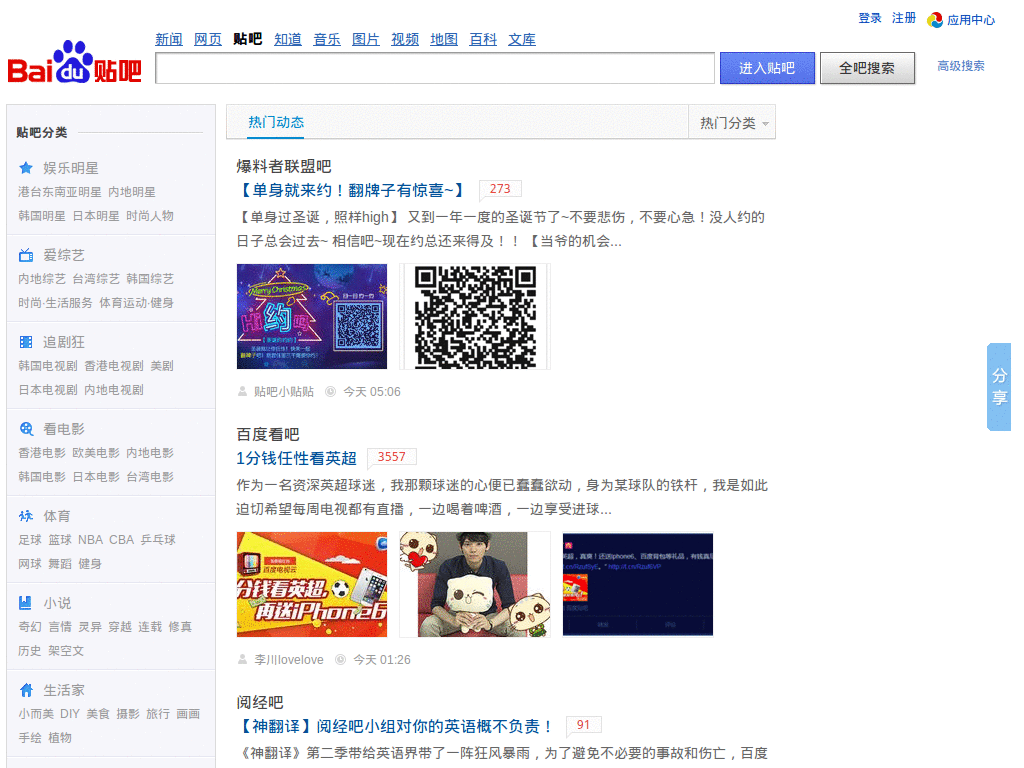Screen dimensions: 1024x768
Task: Open the 乒乓球 category
Action: pos(158,540)
